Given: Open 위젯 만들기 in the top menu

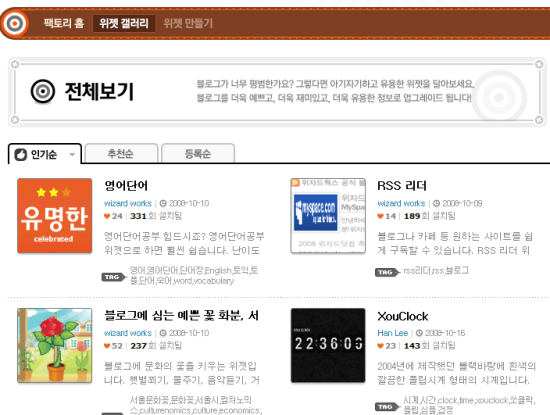Looking at the screenshot, I should coord(188,23).
